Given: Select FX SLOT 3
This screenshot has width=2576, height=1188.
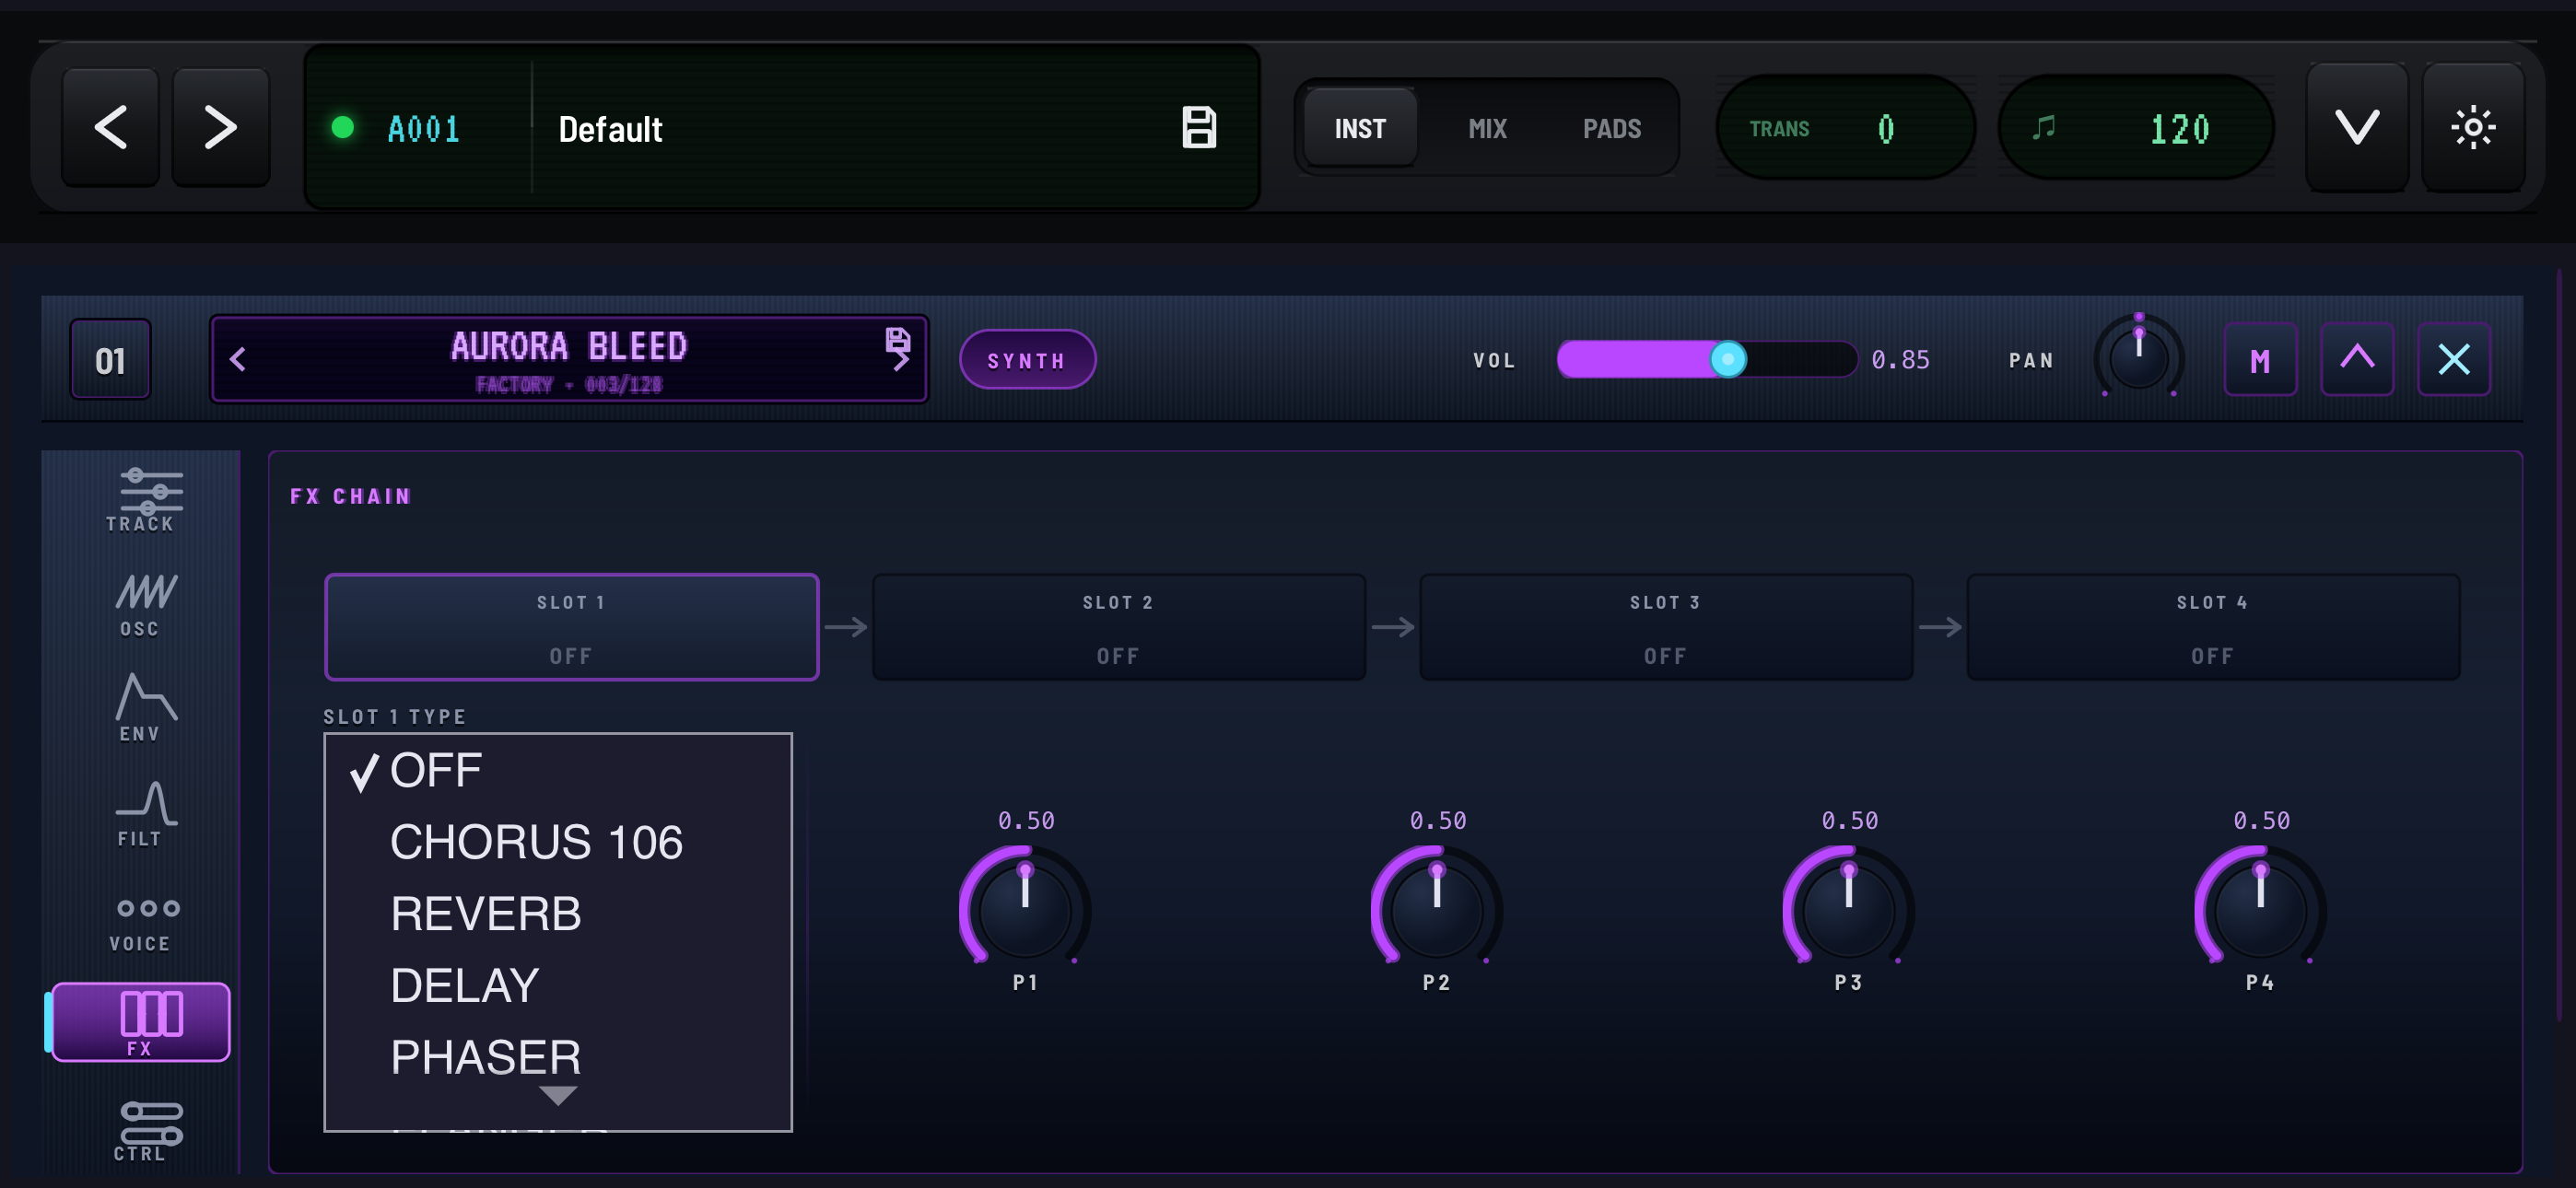Looking at the screenshot, I should click(x=1665, y=627).
